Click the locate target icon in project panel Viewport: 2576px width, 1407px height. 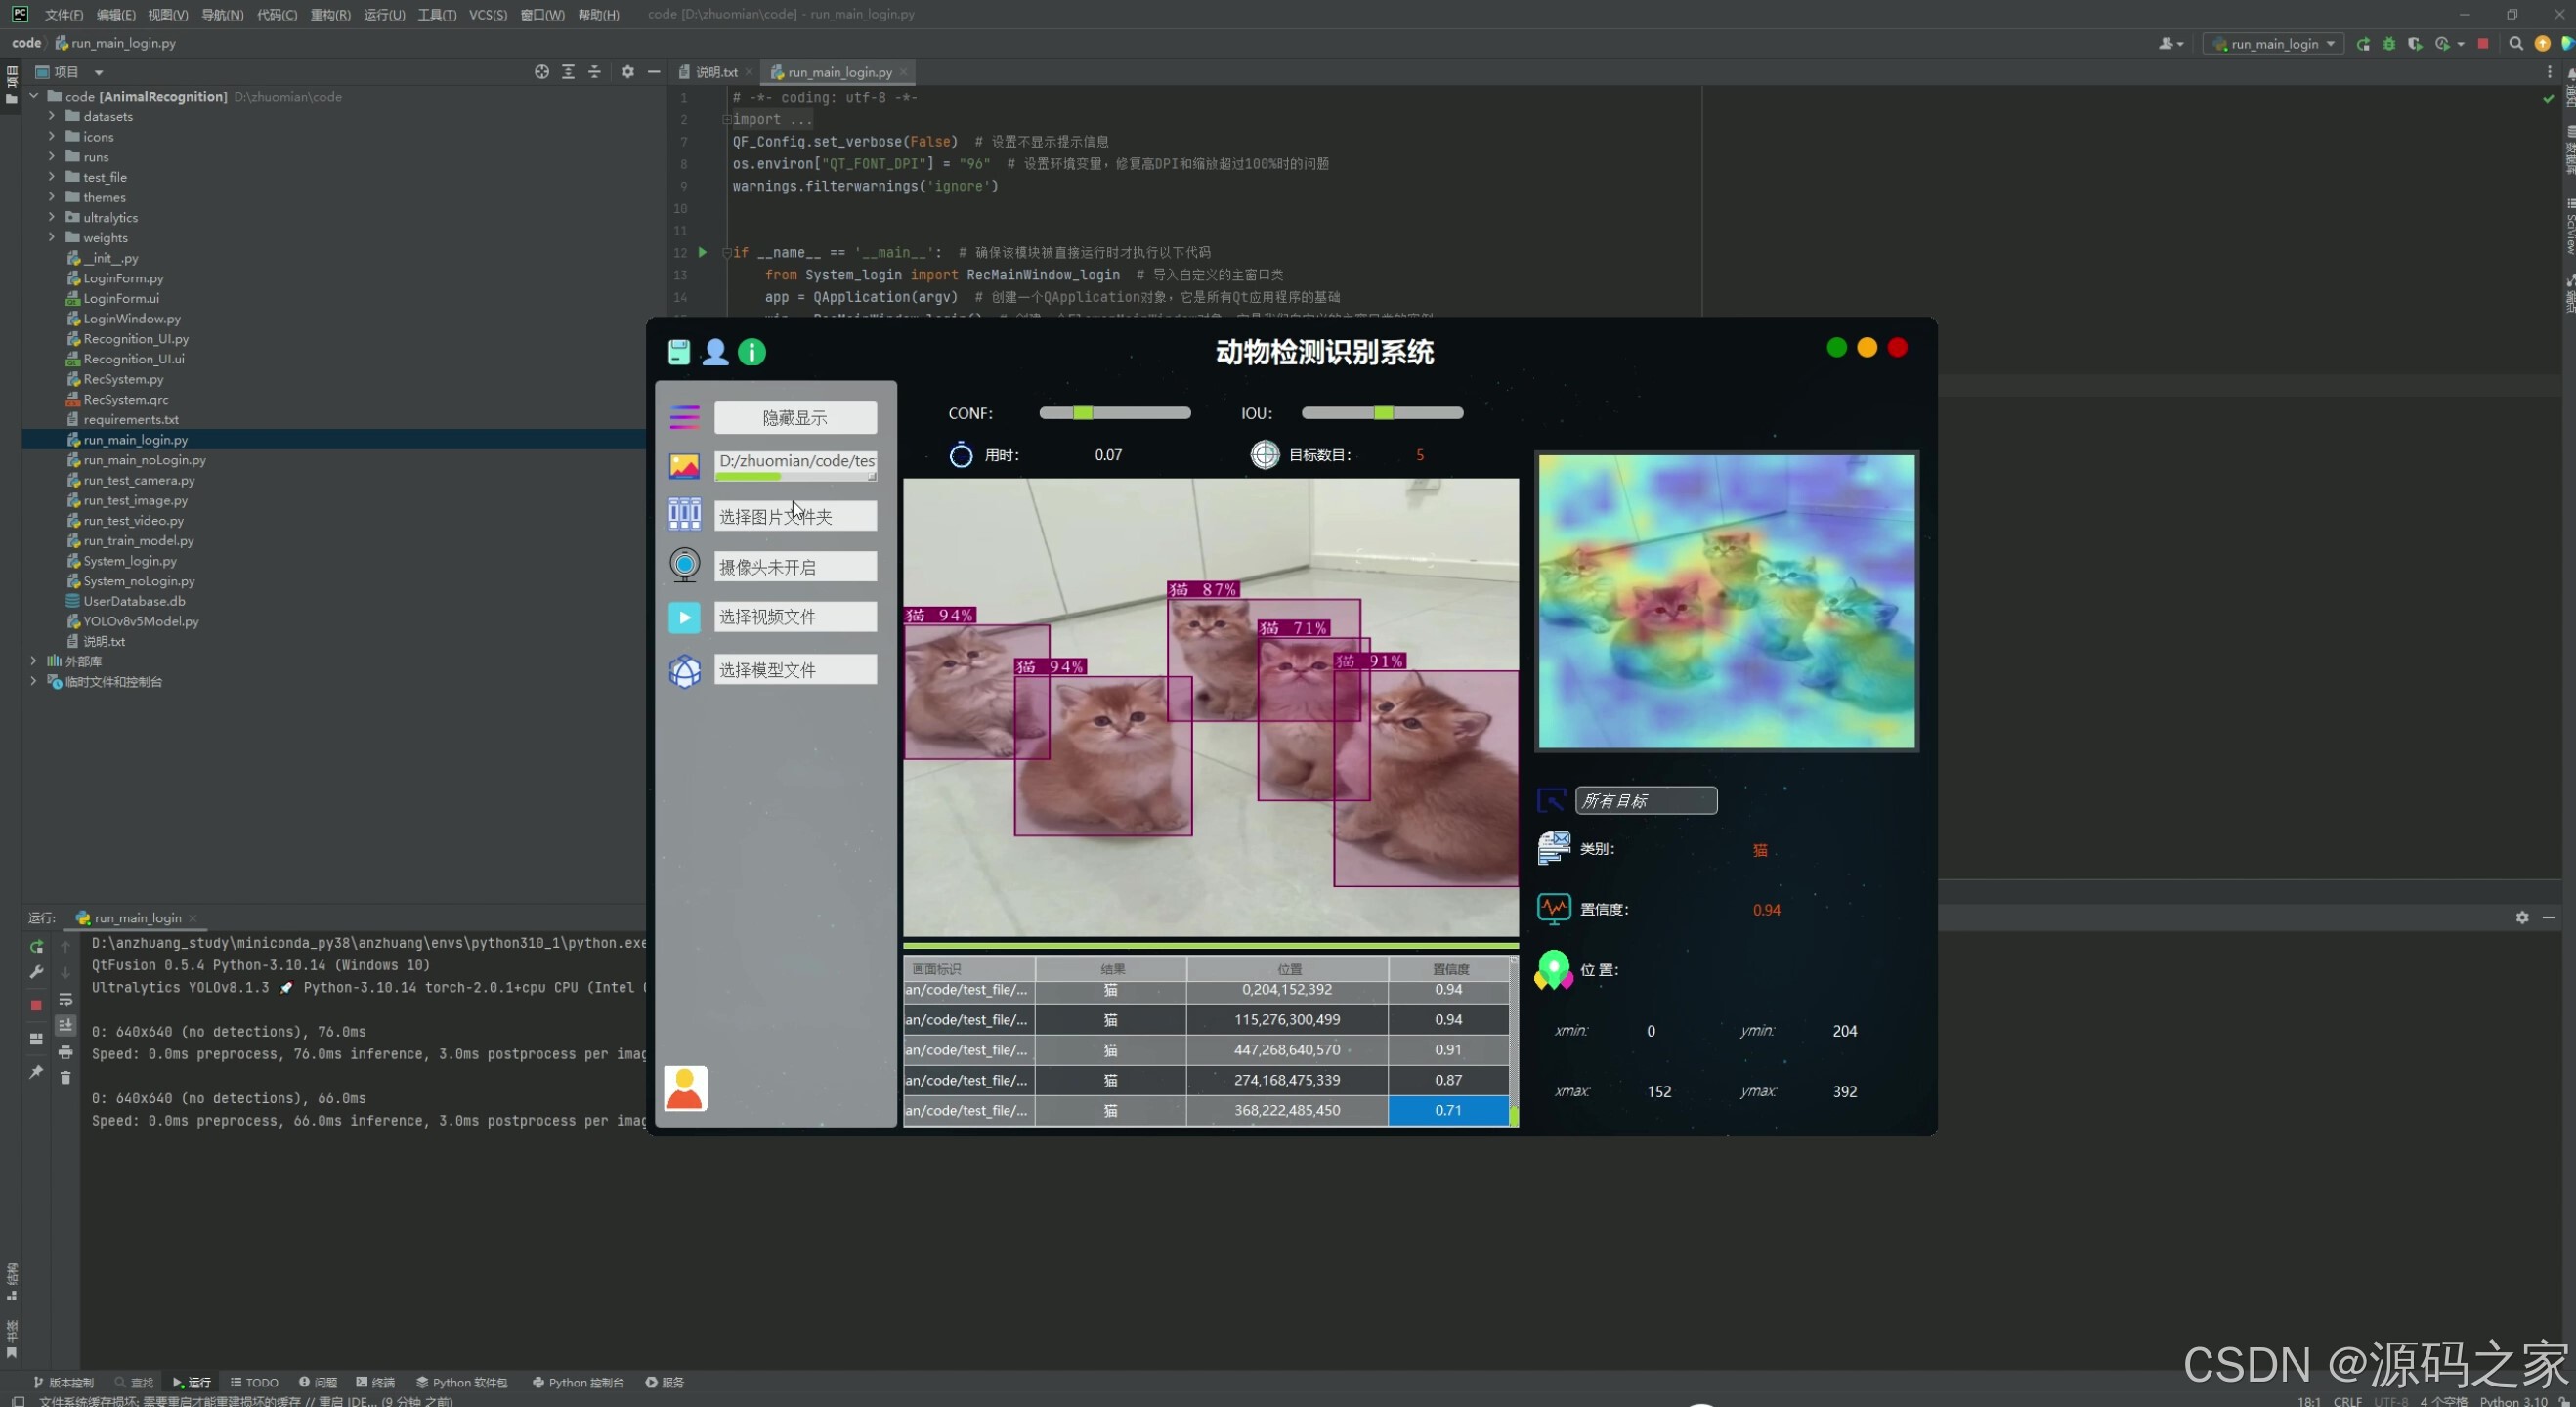pyautogui.click(x=541, y=72)
